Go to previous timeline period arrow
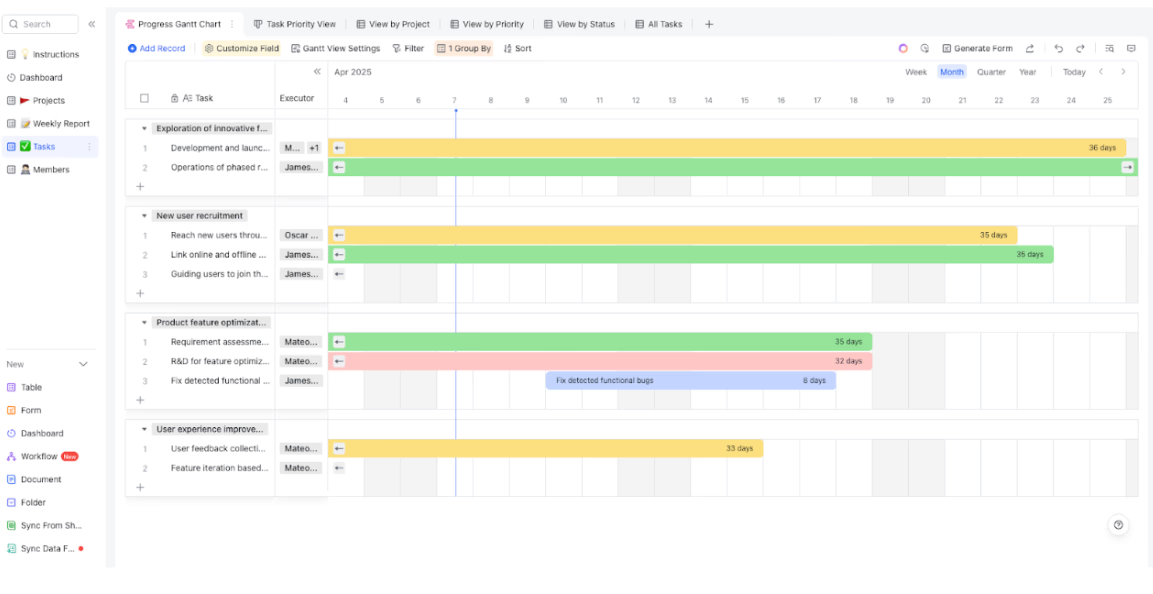 point(1101,72)
